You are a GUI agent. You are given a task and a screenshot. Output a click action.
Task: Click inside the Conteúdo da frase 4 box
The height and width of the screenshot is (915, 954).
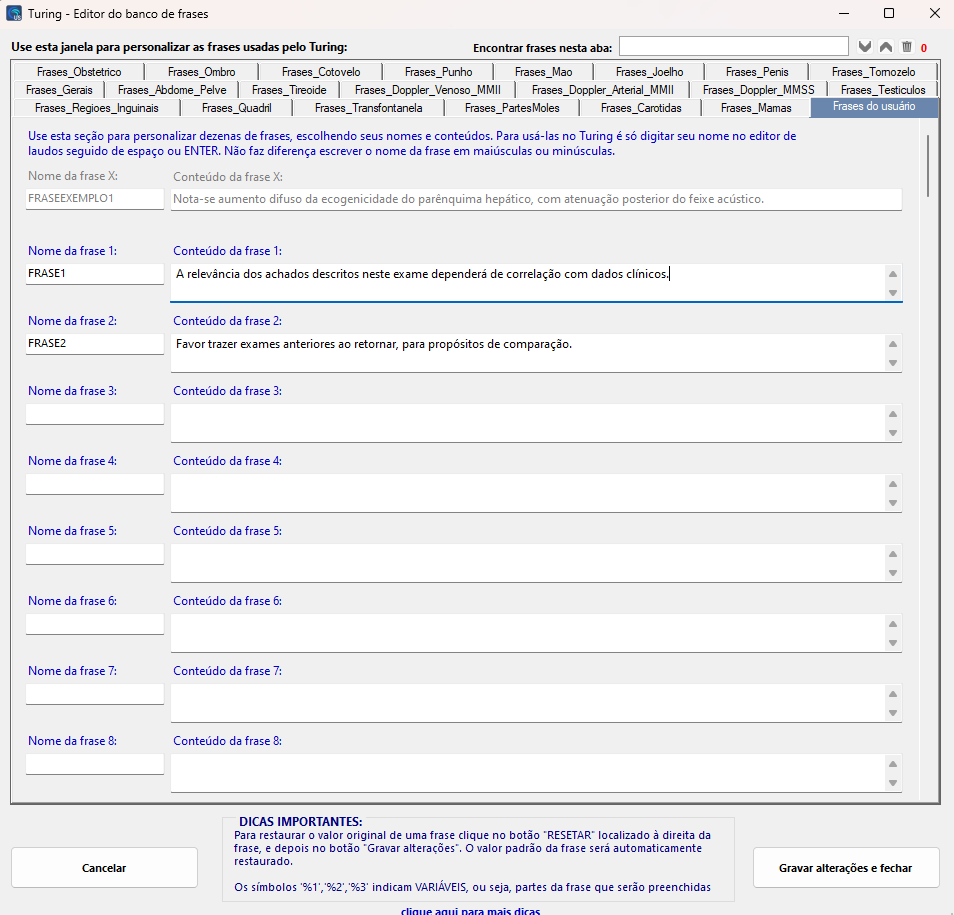pyautogui.click(x=527, y=492)
